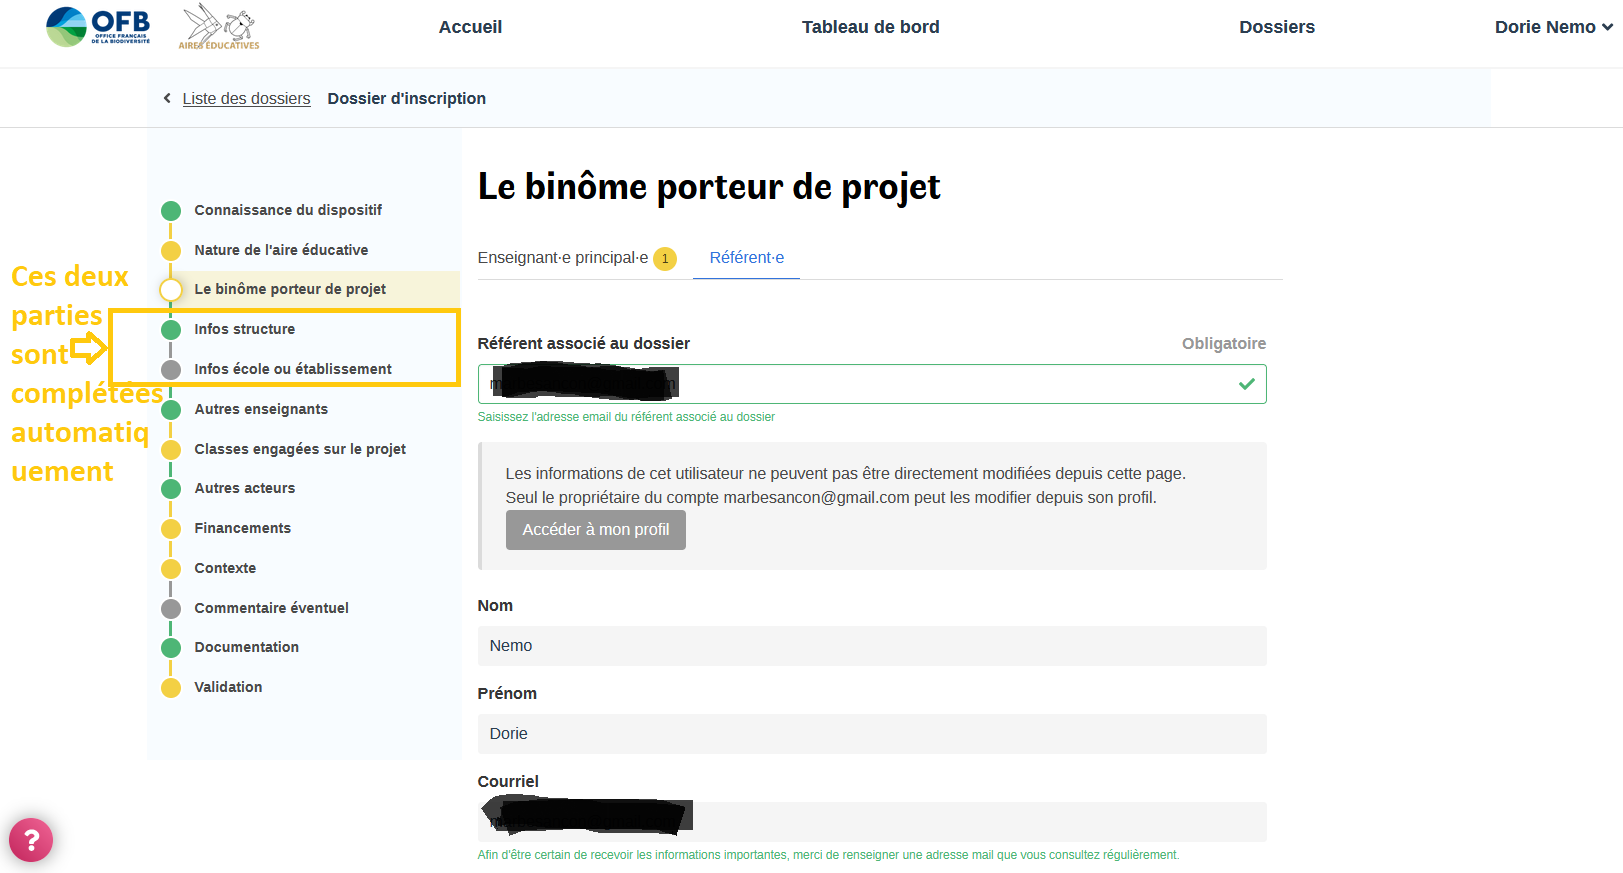This screenshot has width=1623, height=873.
Task: Open the pink help question mark
Action: 31,840
